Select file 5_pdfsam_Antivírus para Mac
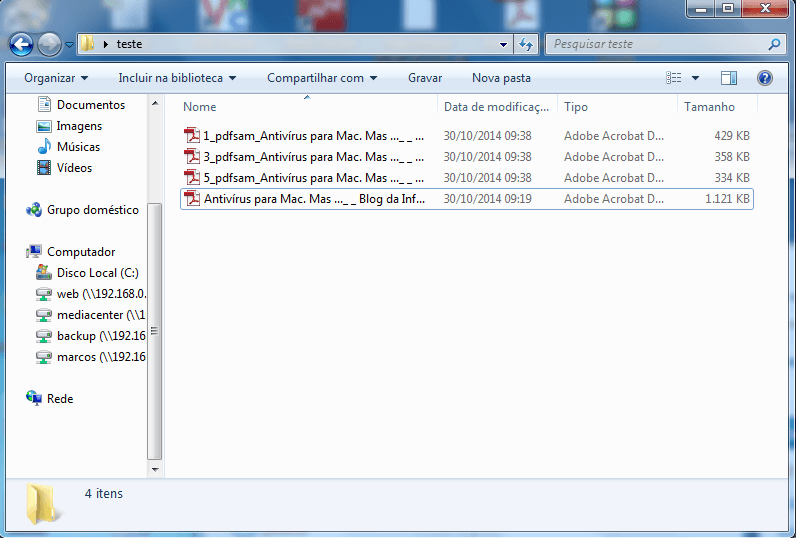The width and height of the screenshot is (796, 538). click(467, 178)
